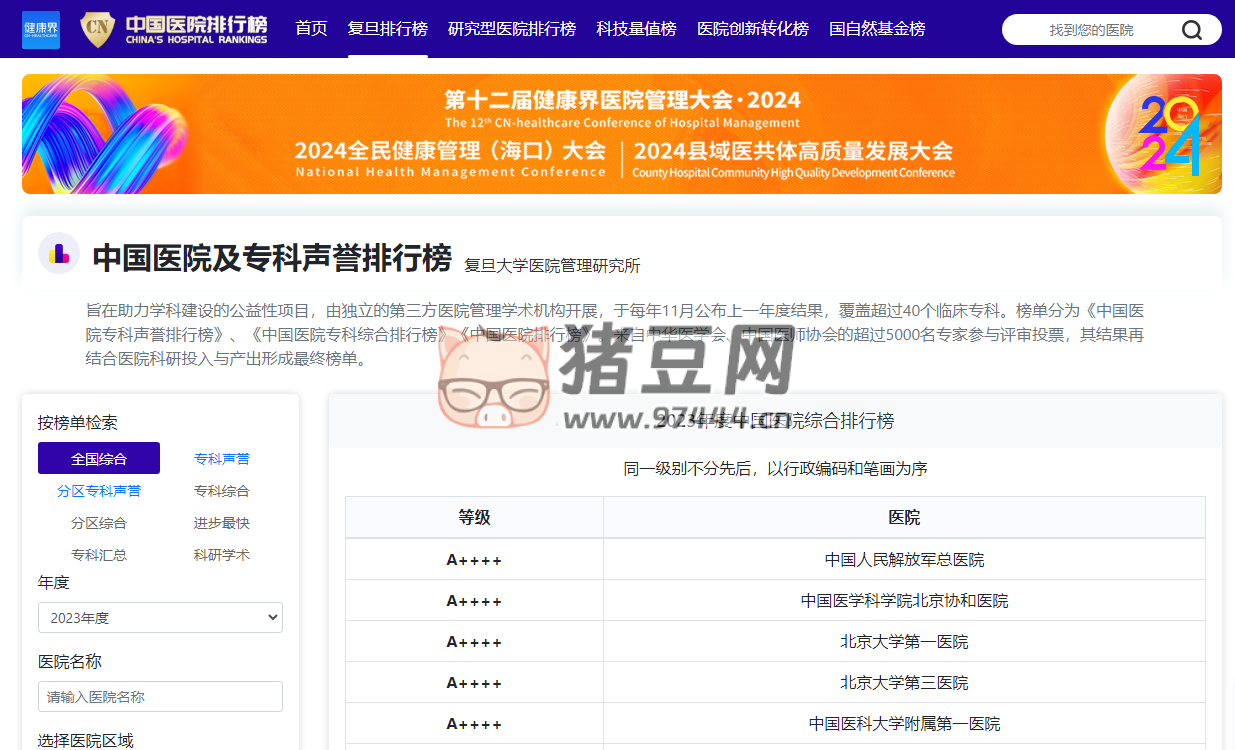Image resolution: width=1235 pixels, height=750 pixels.
Task: Click the 中国人民解放军总医院 cell
Action: coord(904,560)
